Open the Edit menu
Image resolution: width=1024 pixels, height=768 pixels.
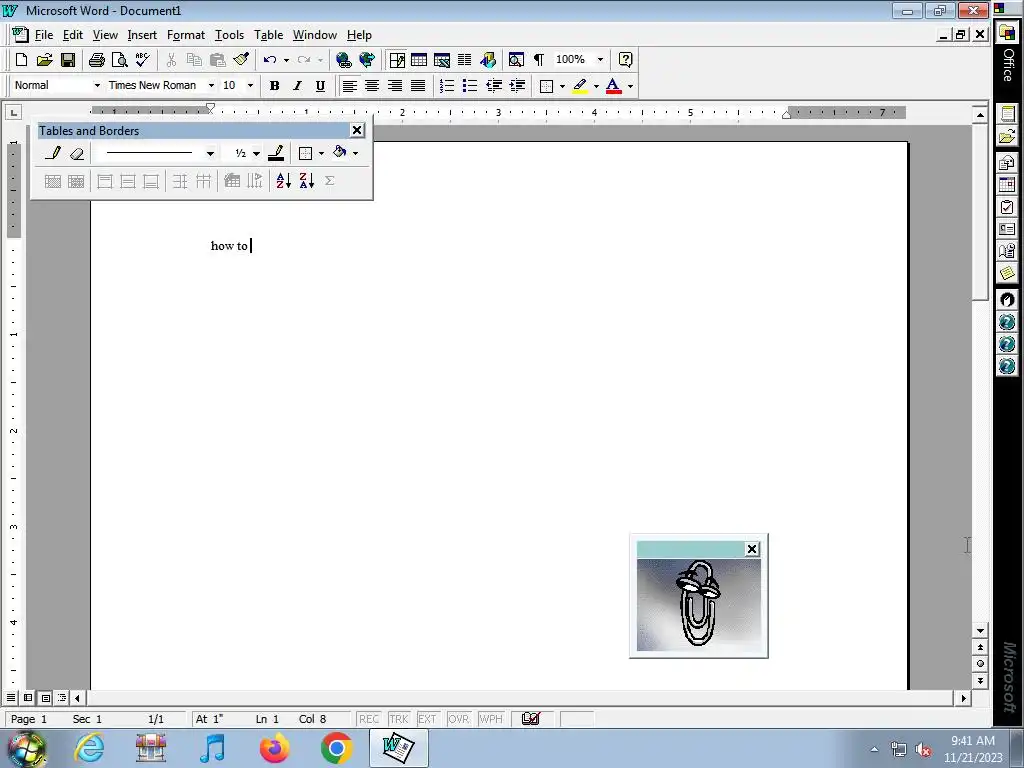coord(72,35)
